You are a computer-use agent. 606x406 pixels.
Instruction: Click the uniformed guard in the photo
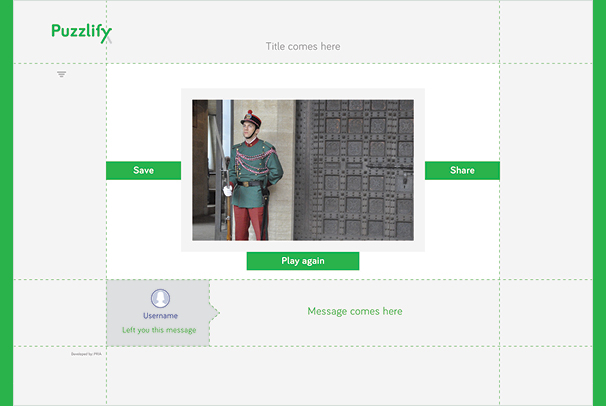253,176
